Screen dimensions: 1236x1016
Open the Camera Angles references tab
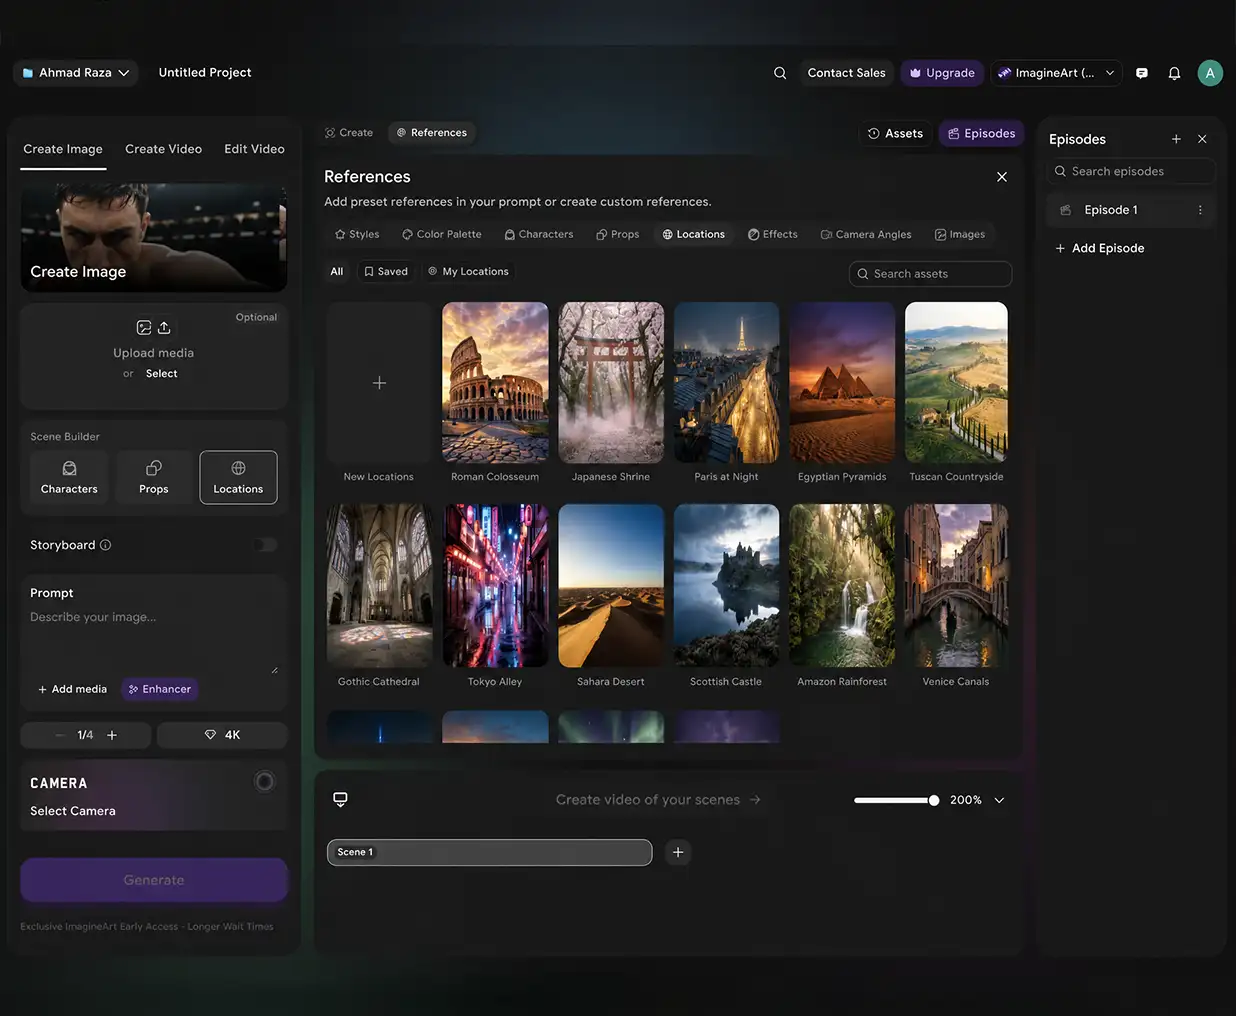point(866,235)
